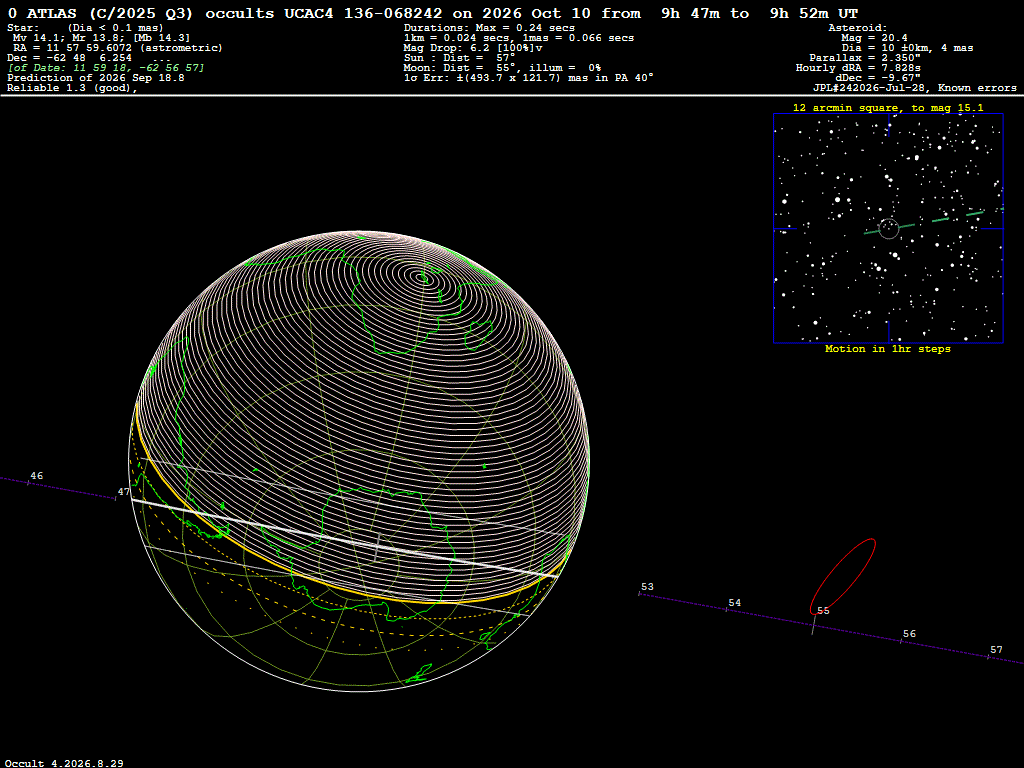Viewport: 1024px width, 768px height.
Task: Click the thick white occultation path line
Action: coord(344,538)
